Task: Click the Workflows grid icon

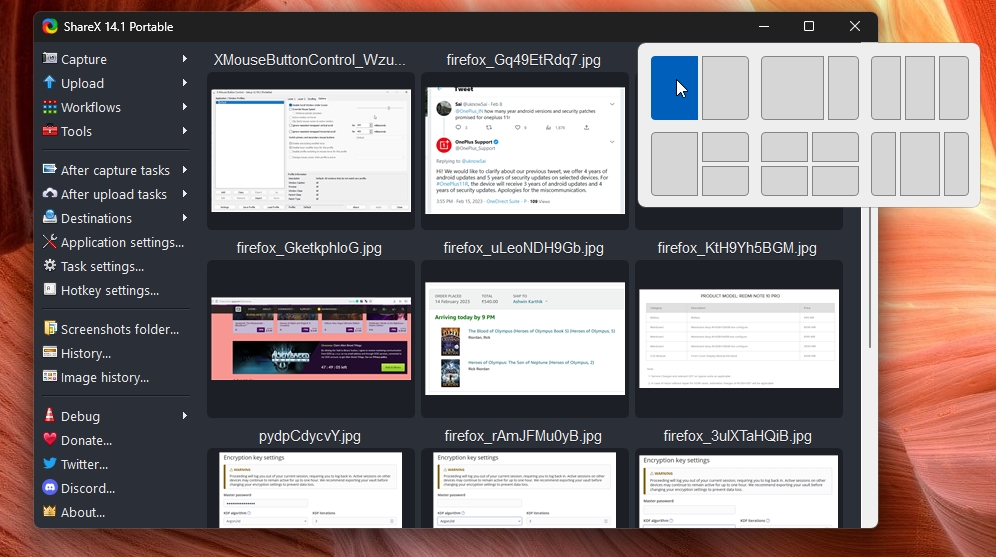Action: click(50, 107)
